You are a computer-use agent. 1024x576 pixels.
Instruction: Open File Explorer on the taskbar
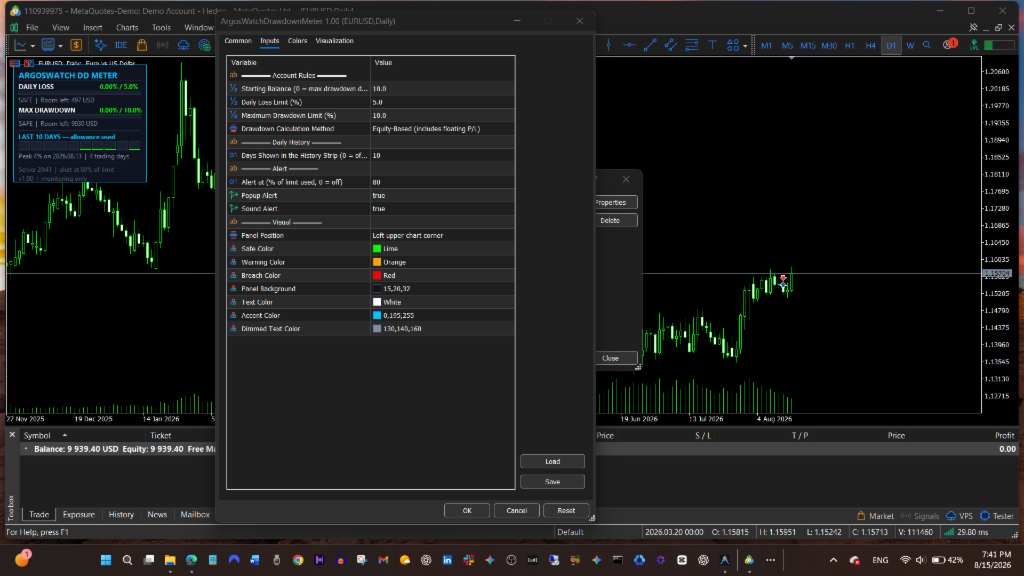tap(170, 560)
